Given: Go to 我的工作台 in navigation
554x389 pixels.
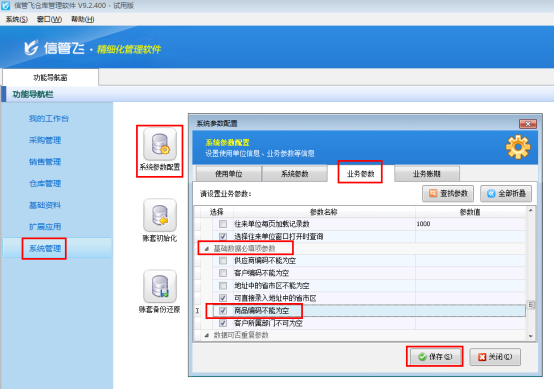Looking at the screenshot, I should (x=49, y=119).
